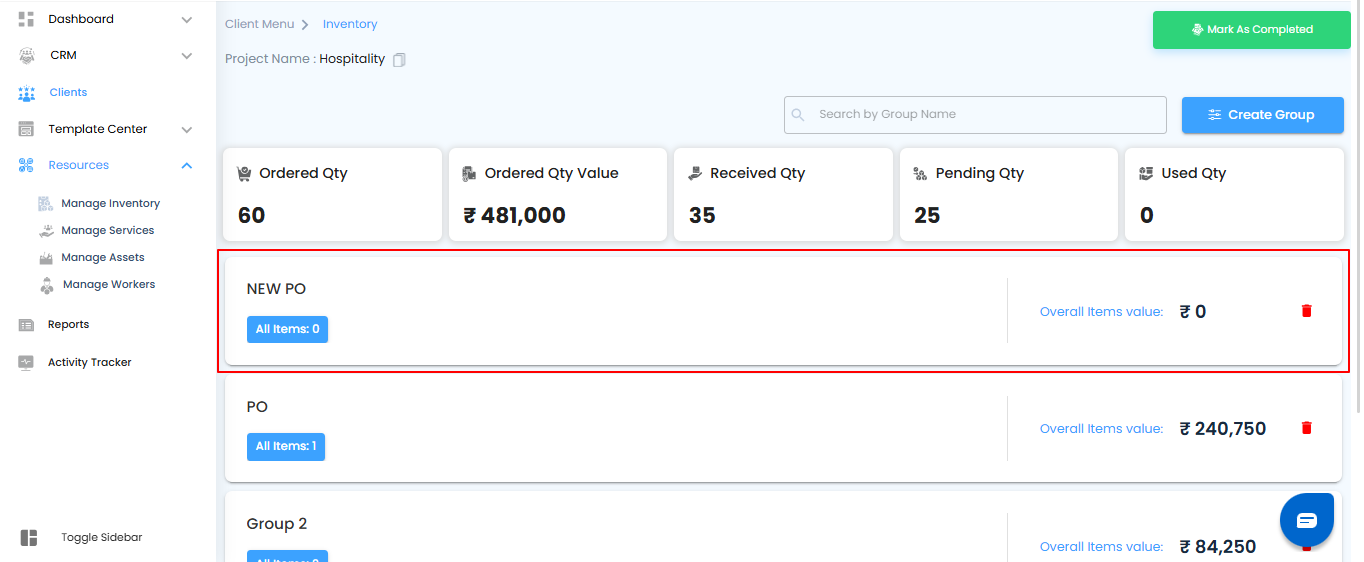Select Manage Assets in sidebar

[x=102, y=258]
